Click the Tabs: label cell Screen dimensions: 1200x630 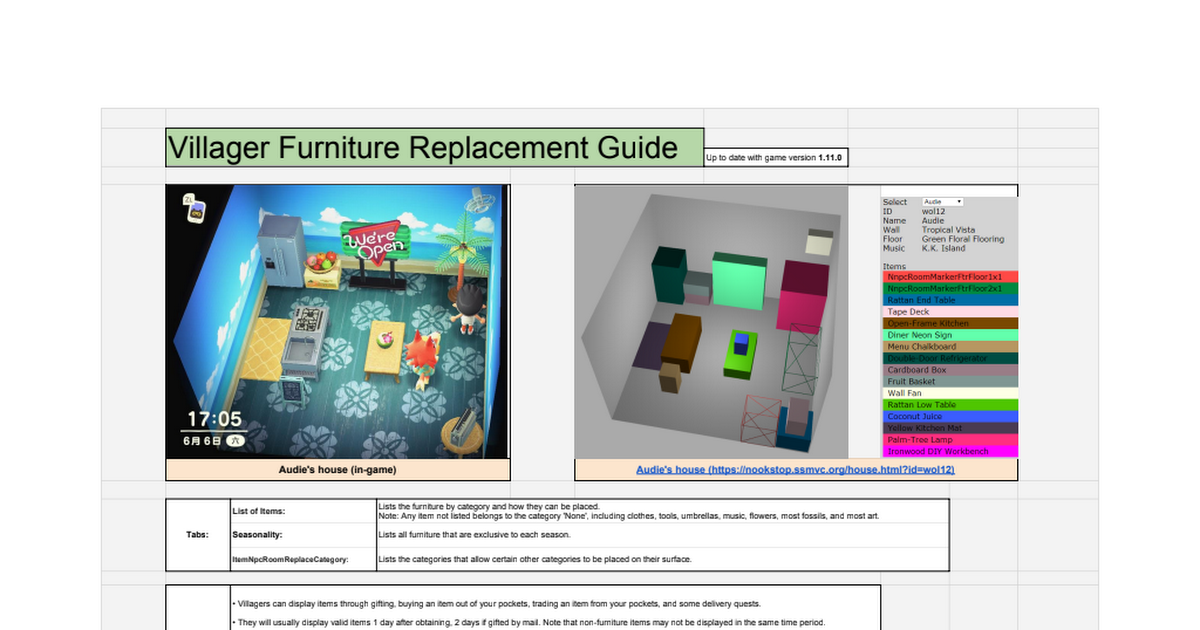click(198, 535)
